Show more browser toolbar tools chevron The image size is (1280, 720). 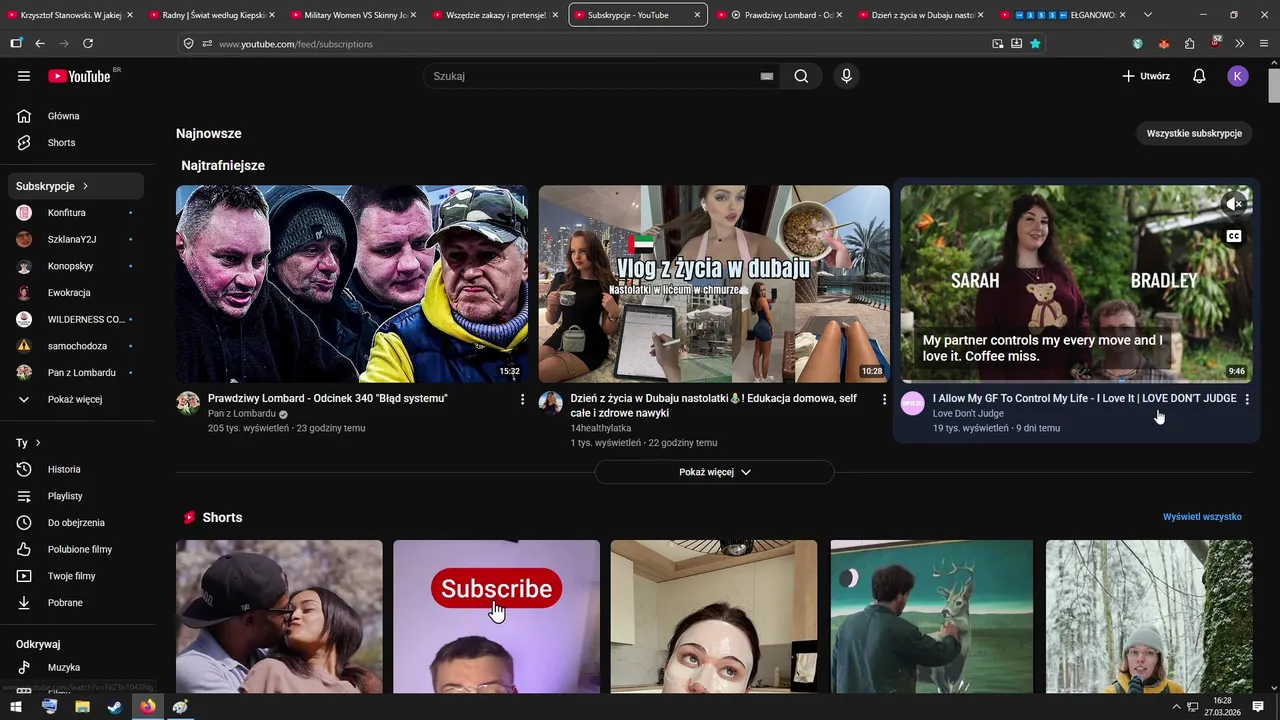pos(1240,44)
